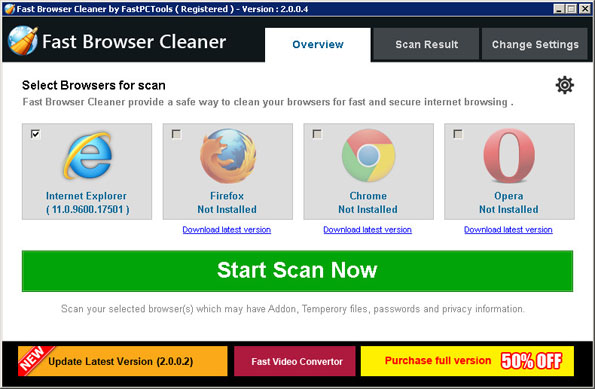Click the Internet Explorer version text
The height and width of the screenshot is (389, 595).
88,209
